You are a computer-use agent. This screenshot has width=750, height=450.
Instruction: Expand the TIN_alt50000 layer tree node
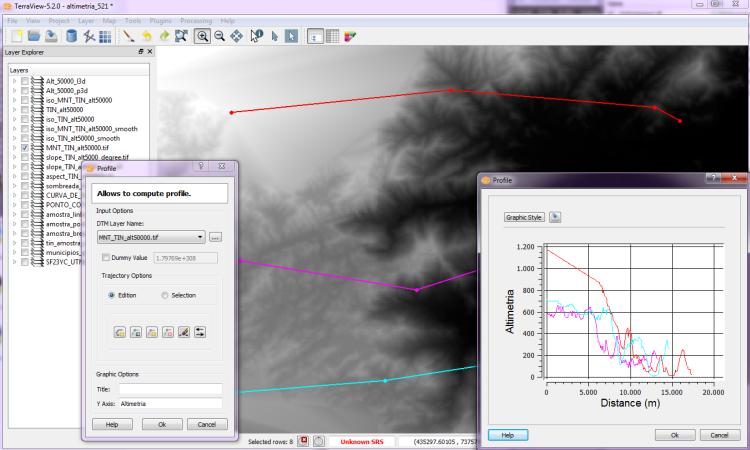pyautogui.click(x=14, y=109)
